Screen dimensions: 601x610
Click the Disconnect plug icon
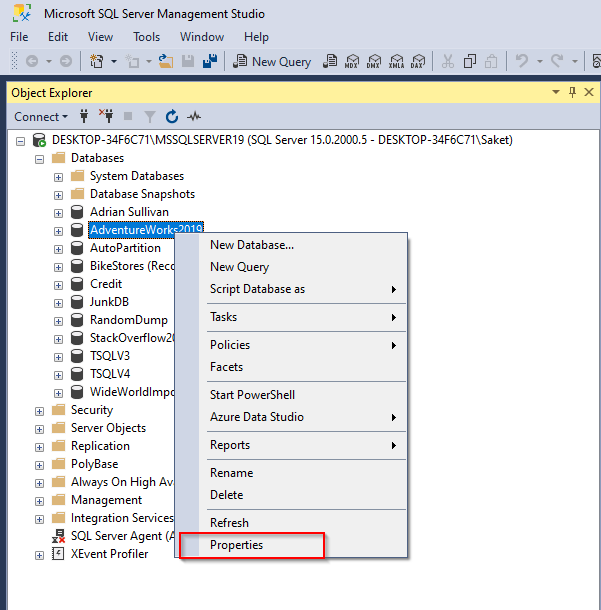tap(106, 116)
